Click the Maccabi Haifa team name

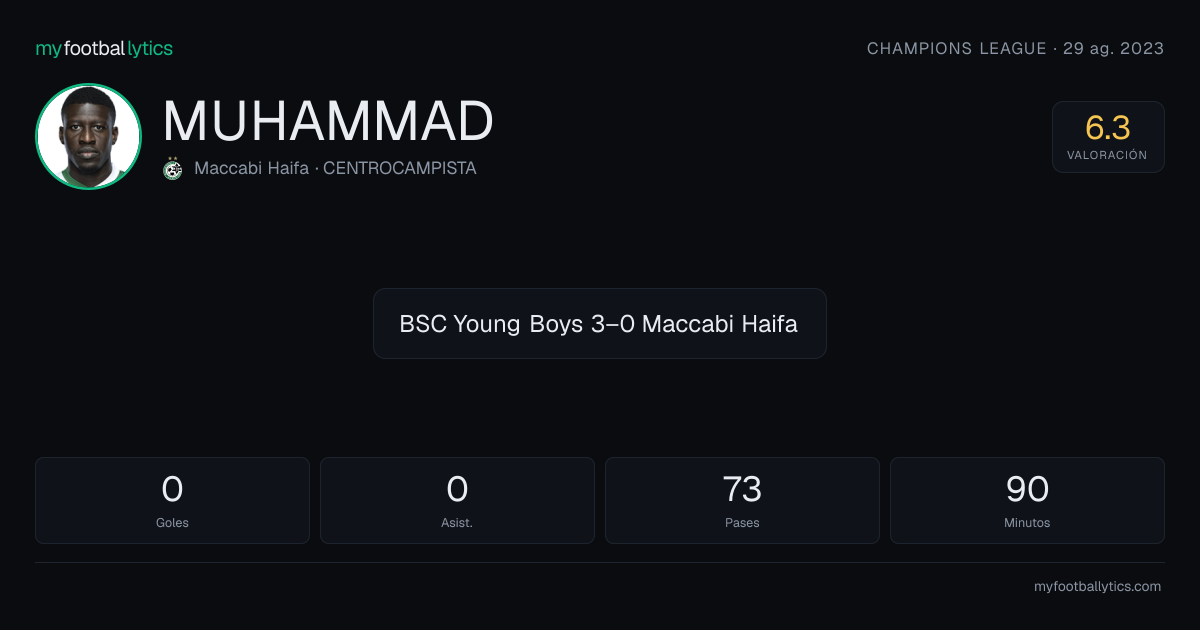(251, 168)
